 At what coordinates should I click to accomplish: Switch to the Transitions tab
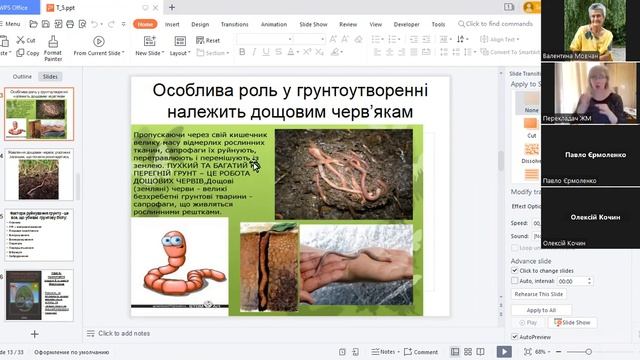click(x=234, y=24)
